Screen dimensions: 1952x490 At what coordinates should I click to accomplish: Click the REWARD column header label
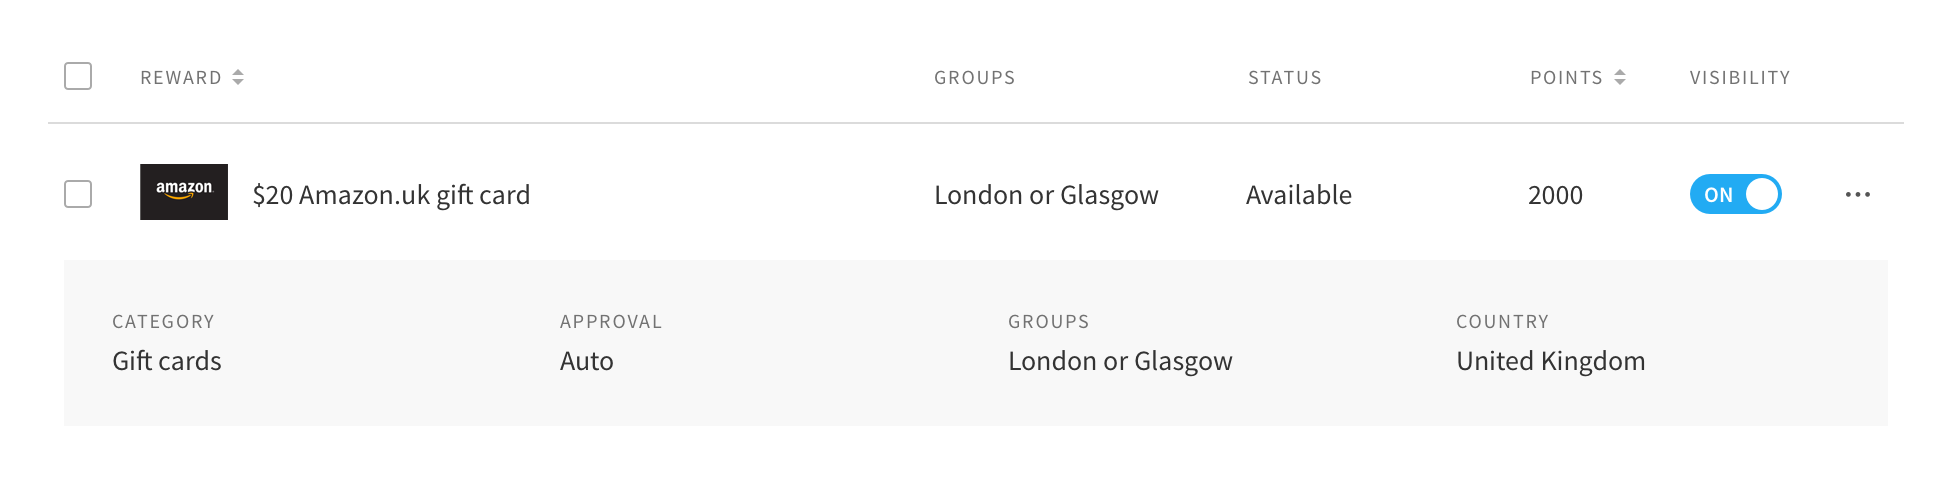[181, 78]
